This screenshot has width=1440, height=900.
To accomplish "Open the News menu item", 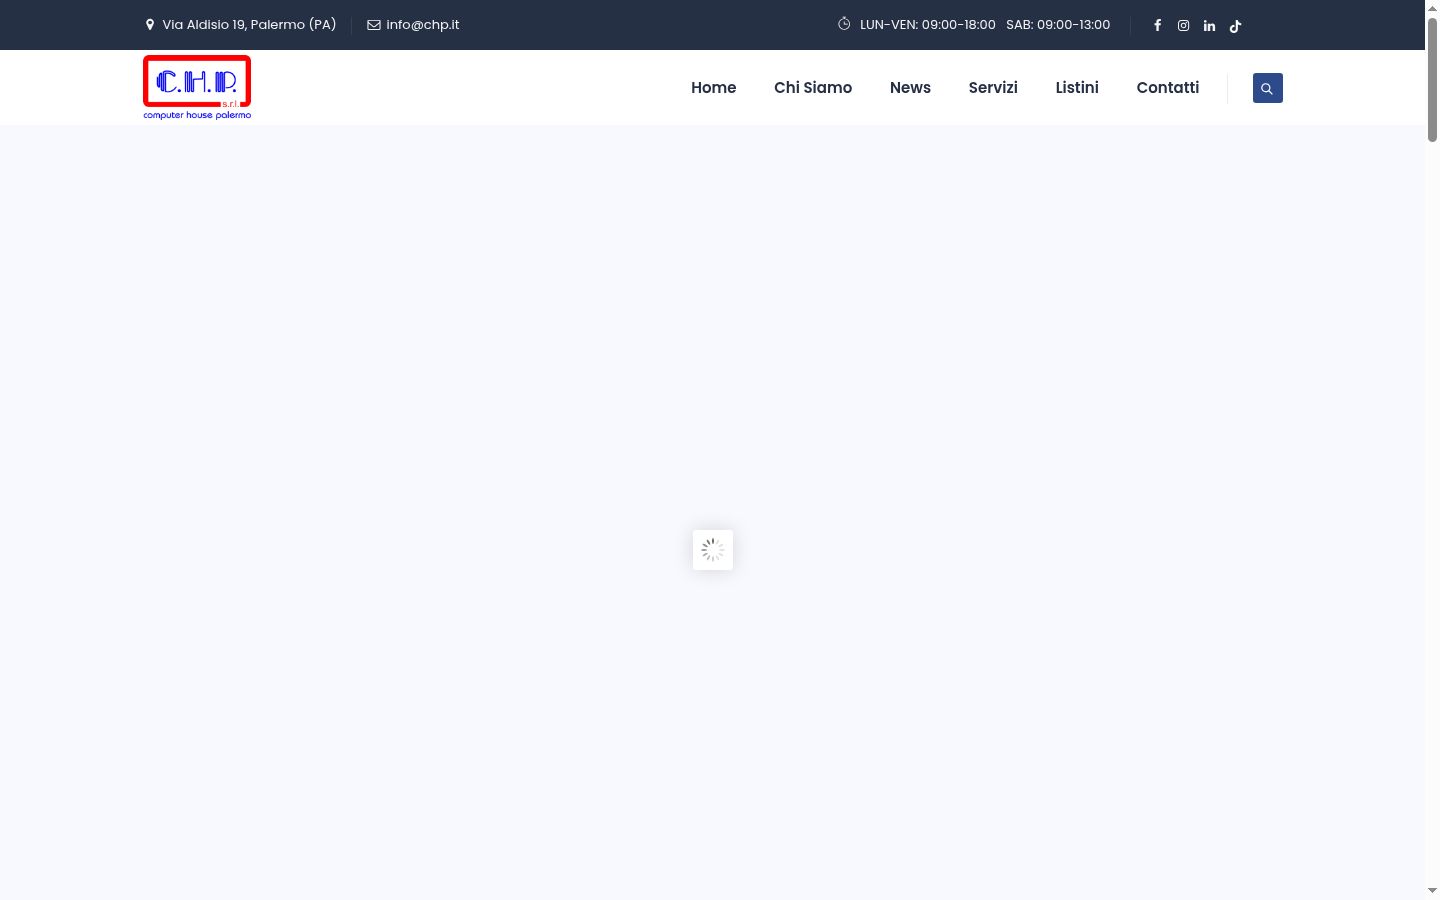I will (x=910, y=88).
